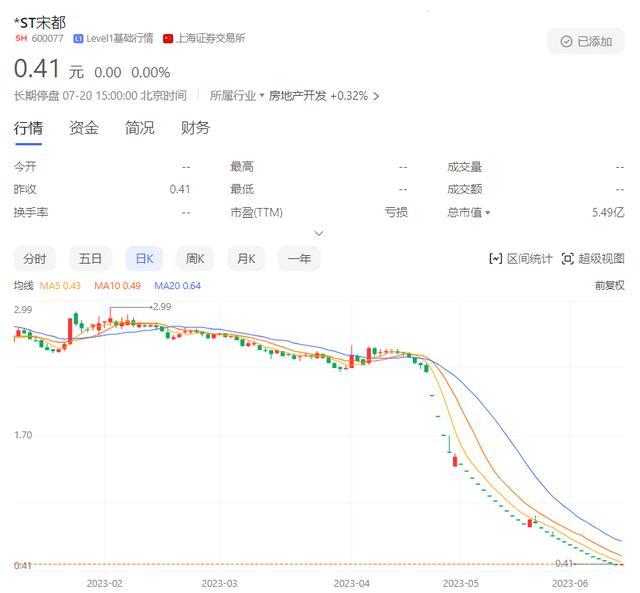Open the 房地产开发 industry link
The image size is (640, 593).
(x=298, y=96)
